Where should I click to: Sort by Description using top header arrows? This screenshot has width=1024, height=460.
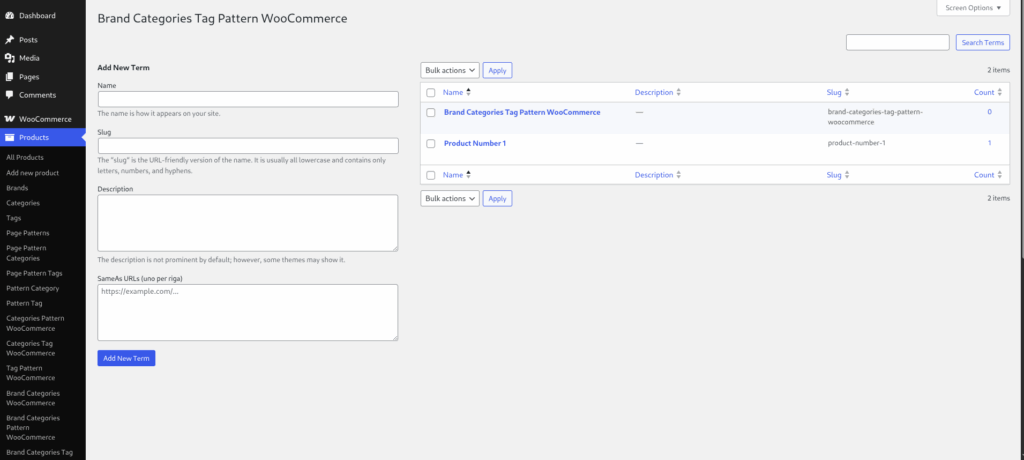coord(679,92)
